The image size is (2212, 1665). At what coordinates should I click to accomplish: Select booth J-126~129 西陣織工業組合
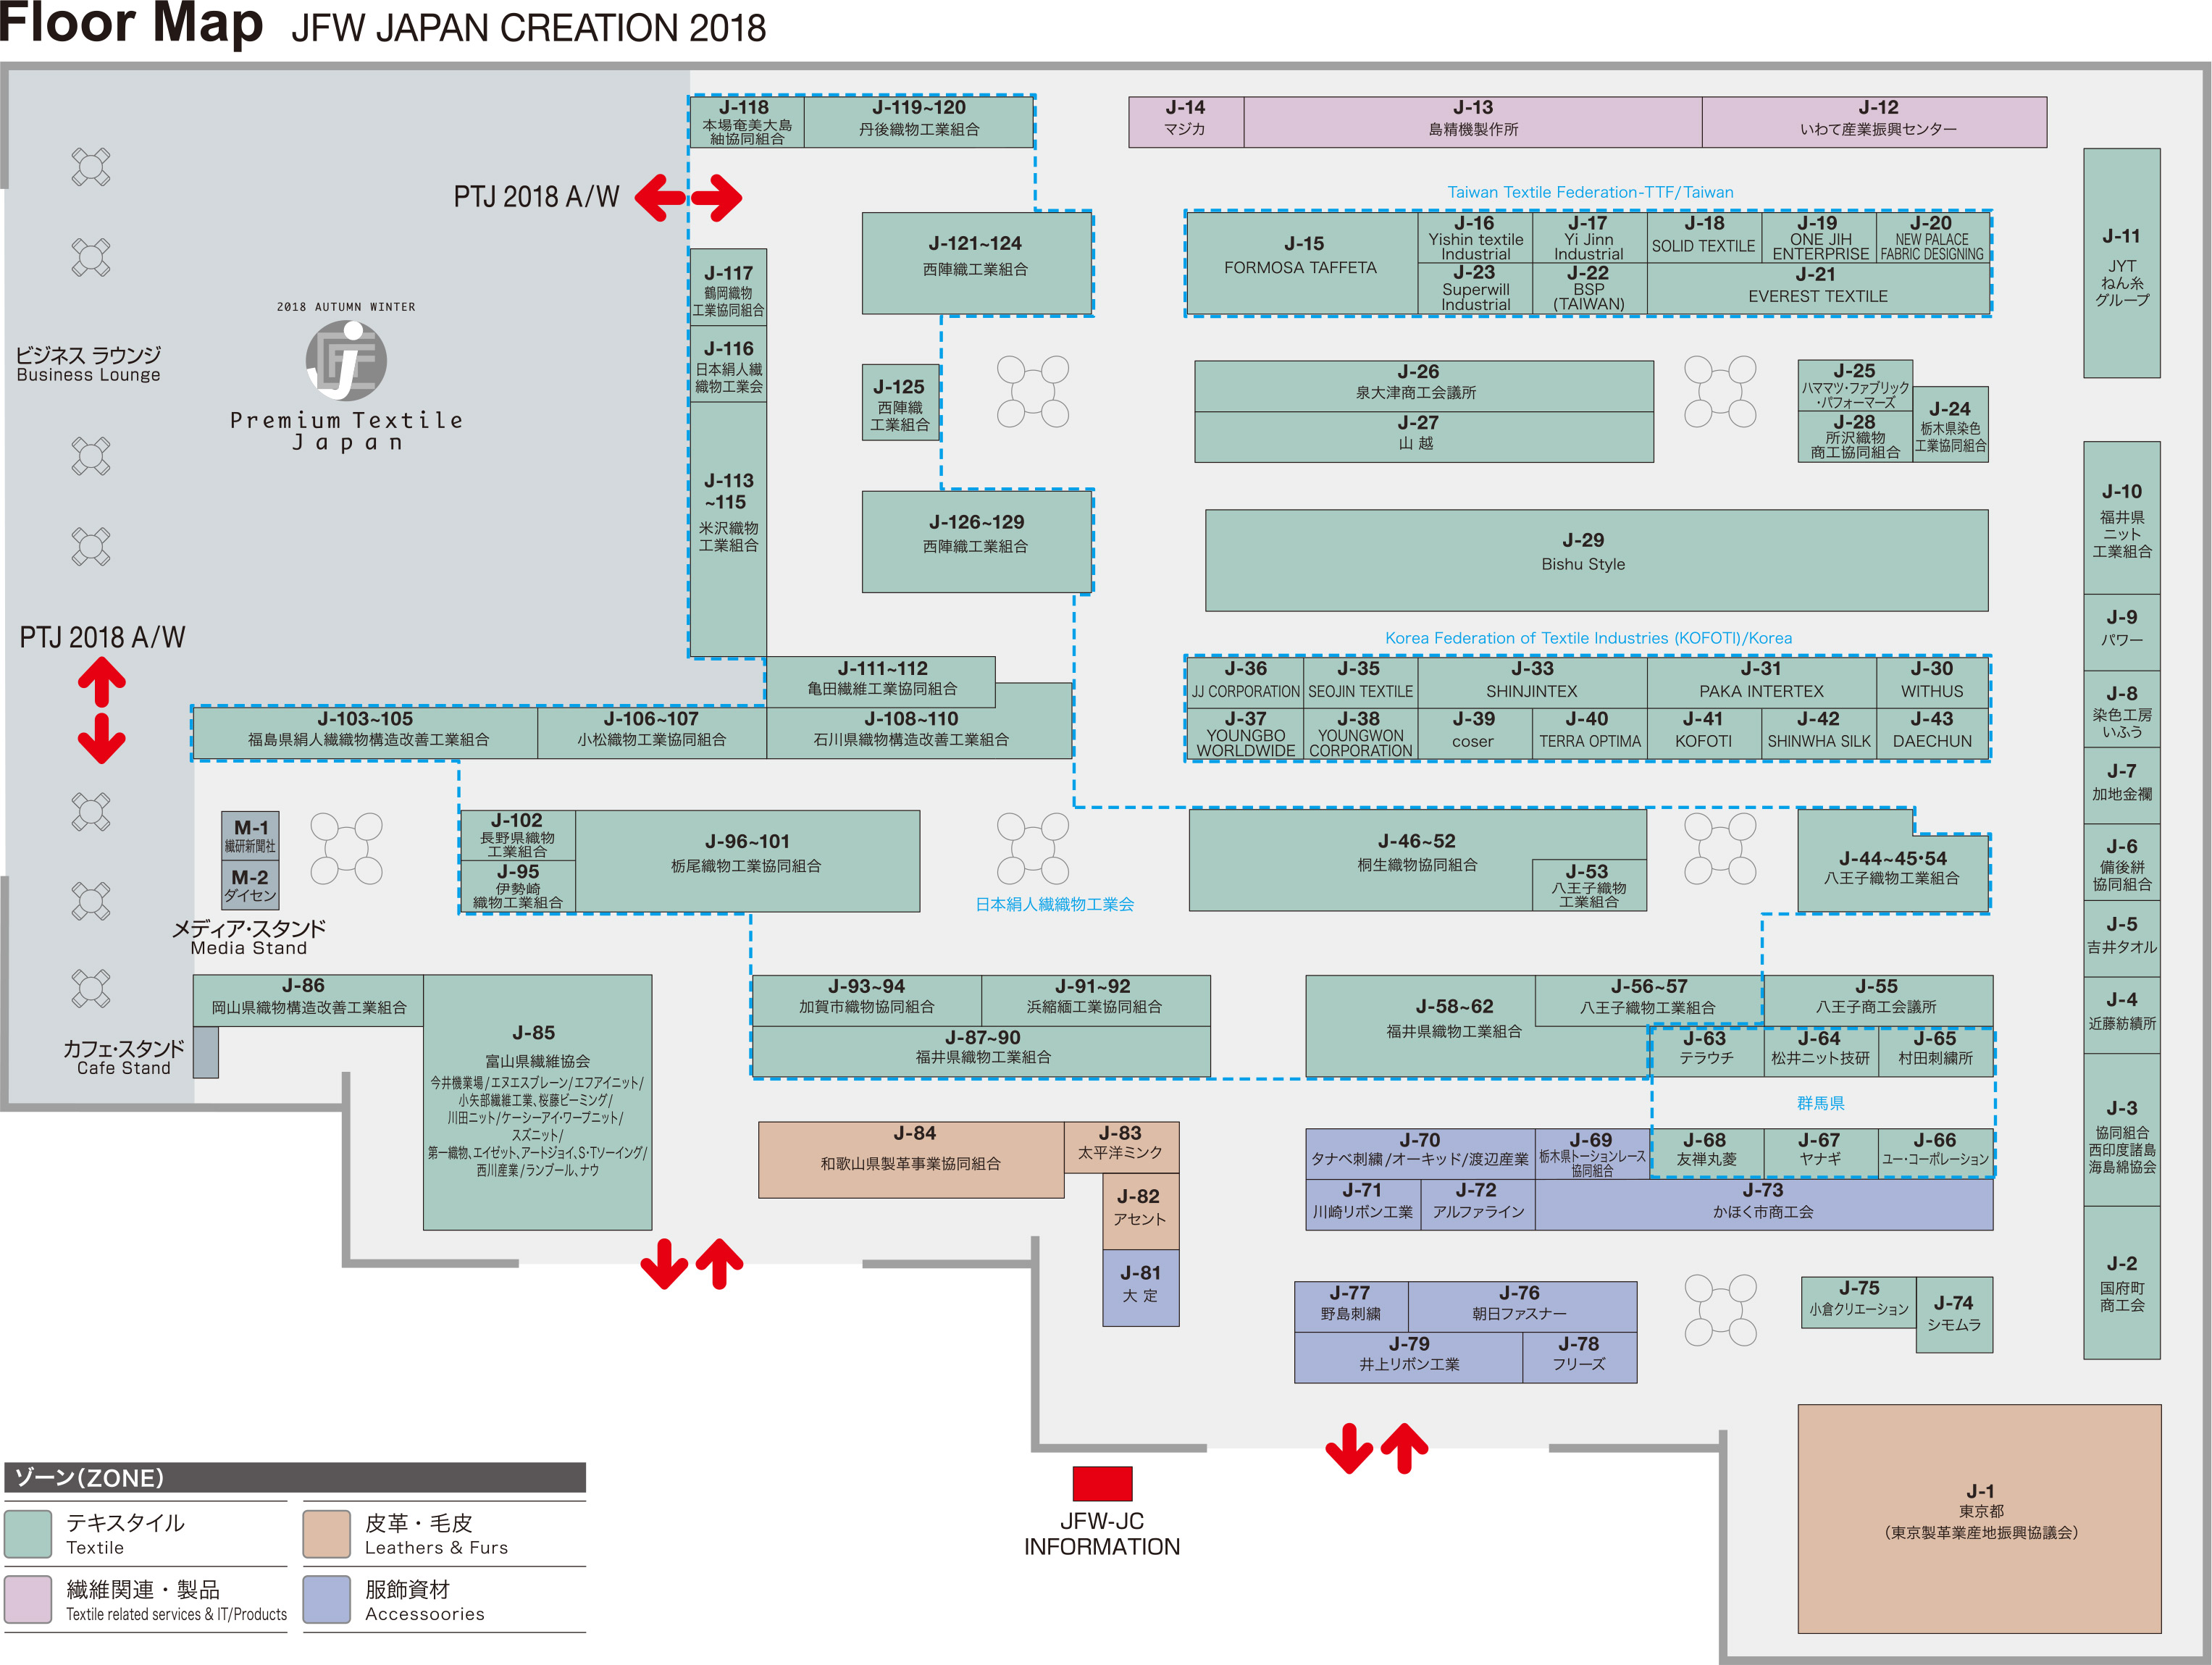[x=976, y=542]
